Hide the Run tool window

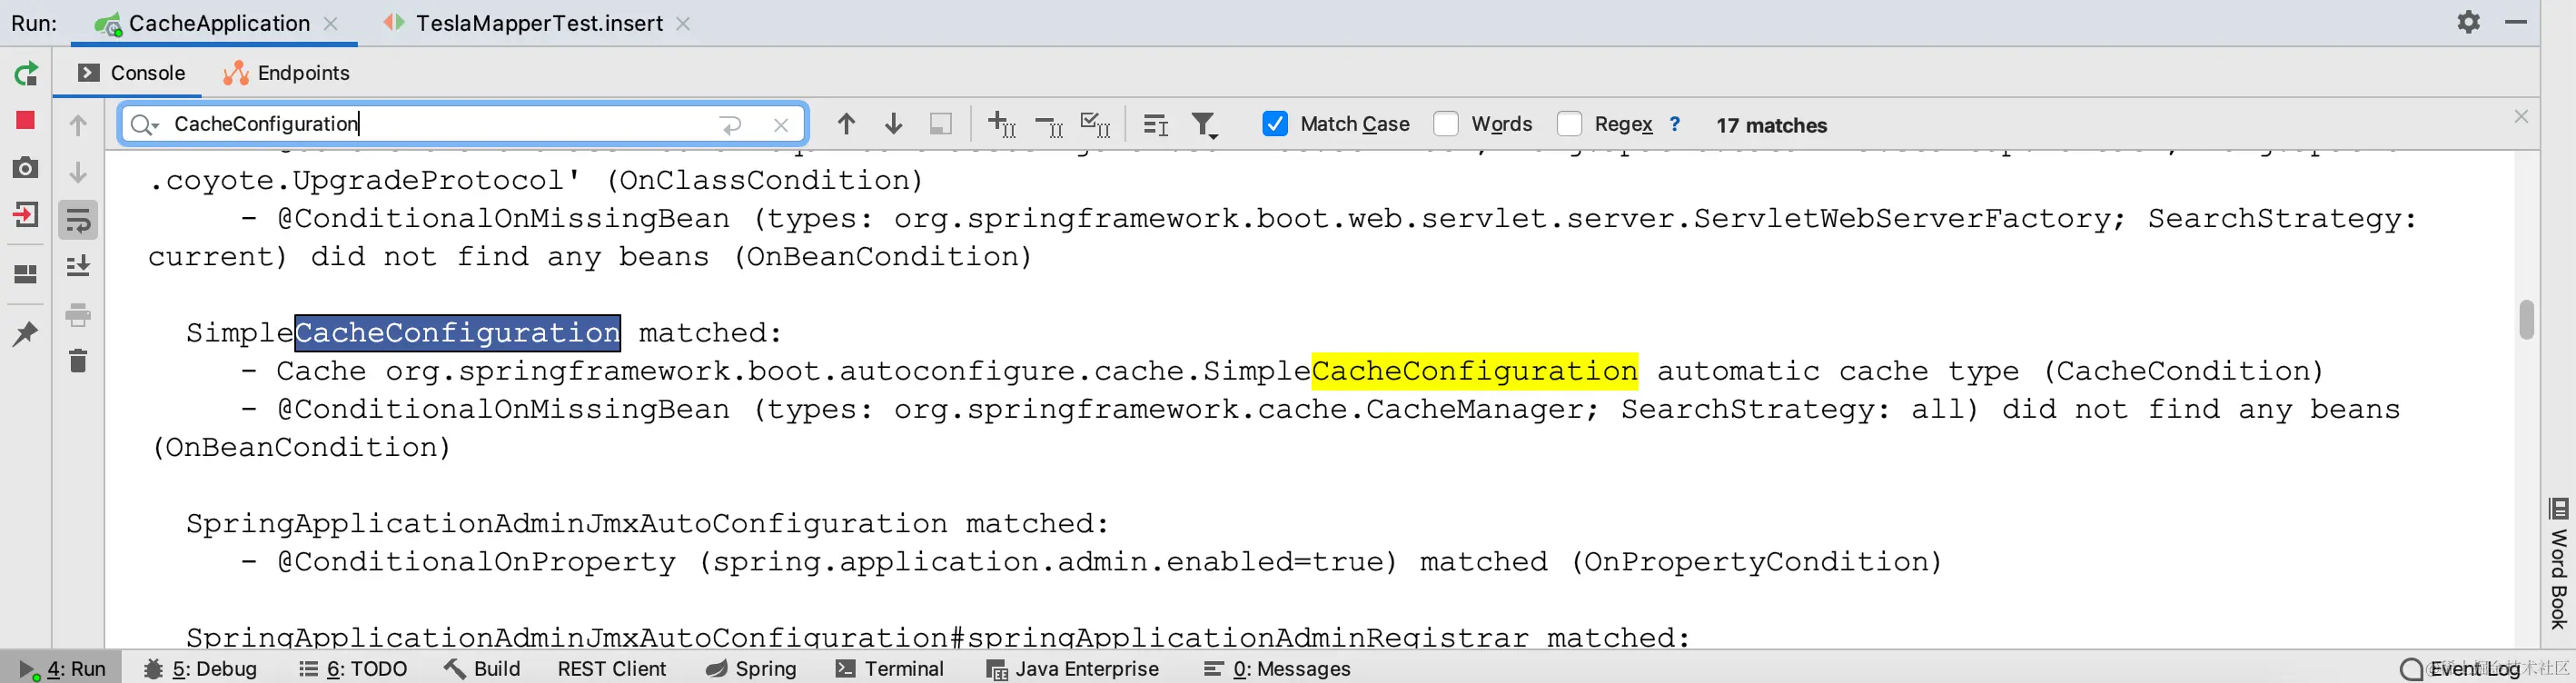pos(2516,22)
